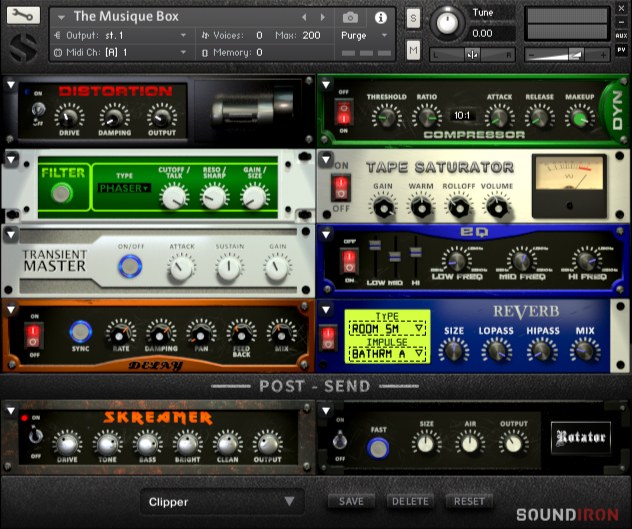Open the Filter module menu arrow
The width and height of the screenshot is (632, 529).
[11, 160]
